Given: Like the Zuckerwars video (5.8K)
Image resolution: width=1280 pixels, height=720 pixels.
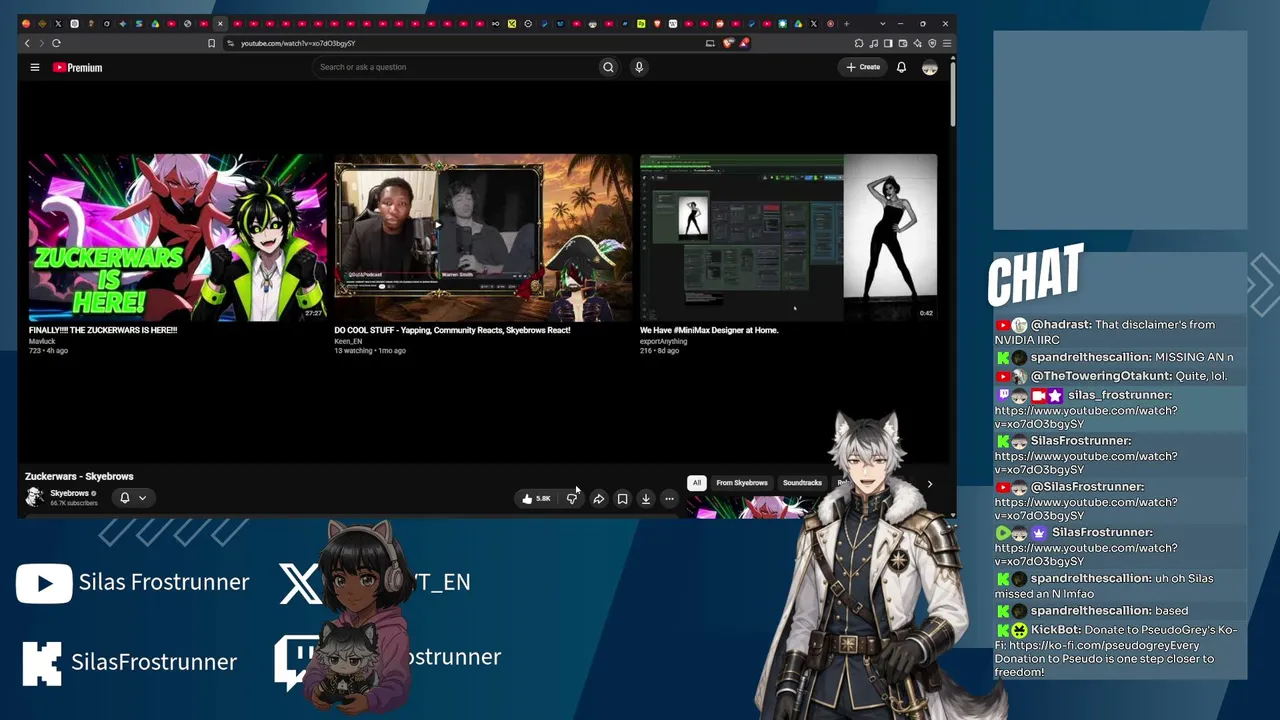Looking at the screenshot, I should coord(537,498).
